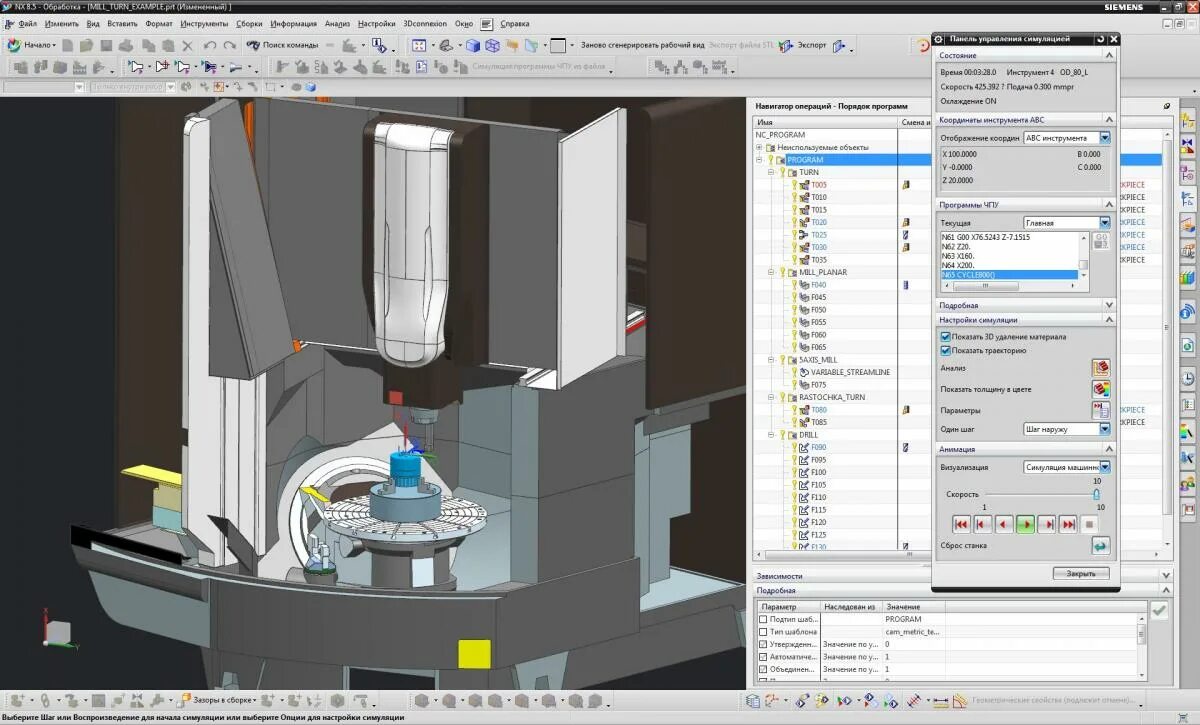Click rewind to start playback button
Viewport: 1200px width, 725px height.
click(x=961, y=524)
